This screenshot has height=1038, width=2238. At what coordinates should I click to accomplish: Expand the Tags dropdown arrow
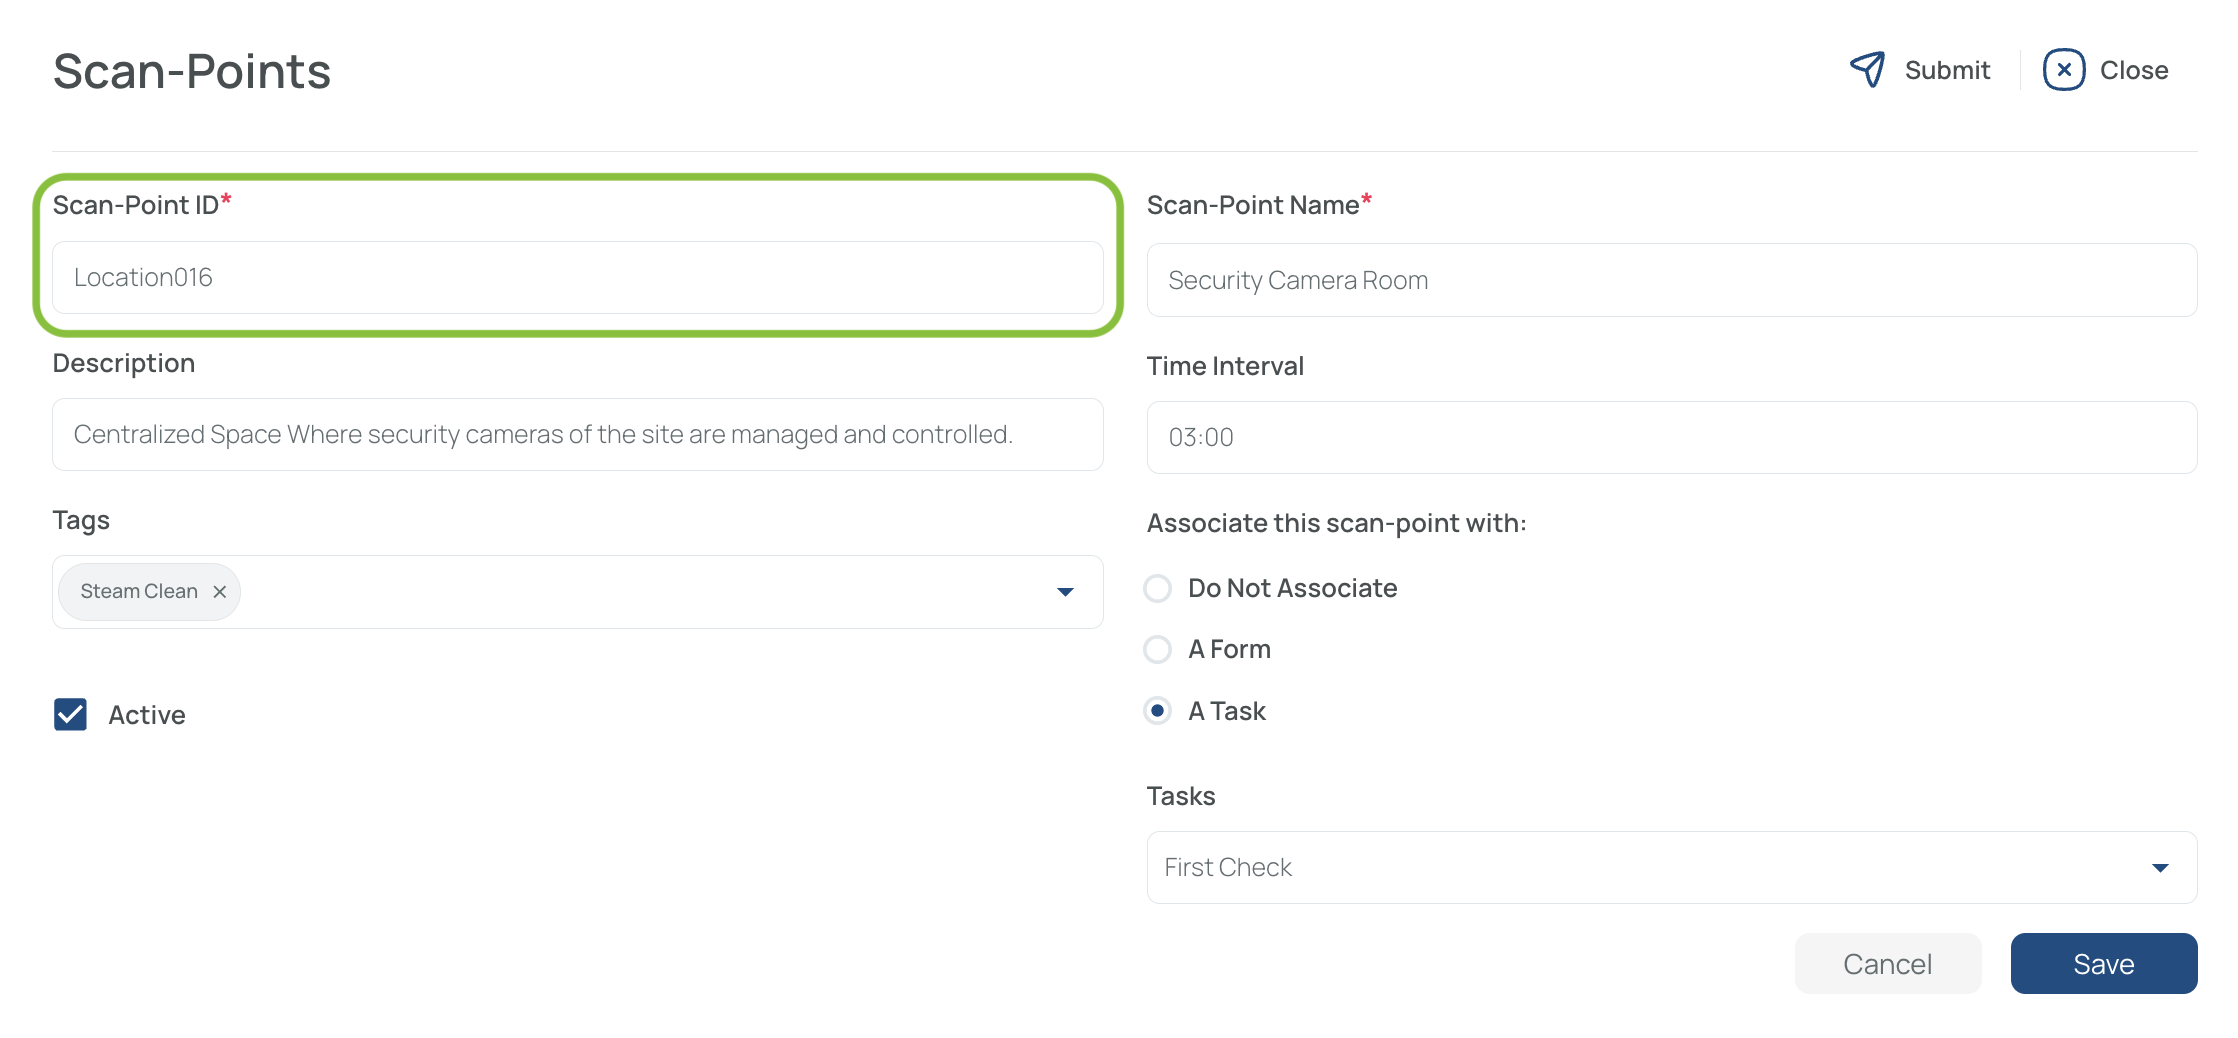coord(1065,592)
